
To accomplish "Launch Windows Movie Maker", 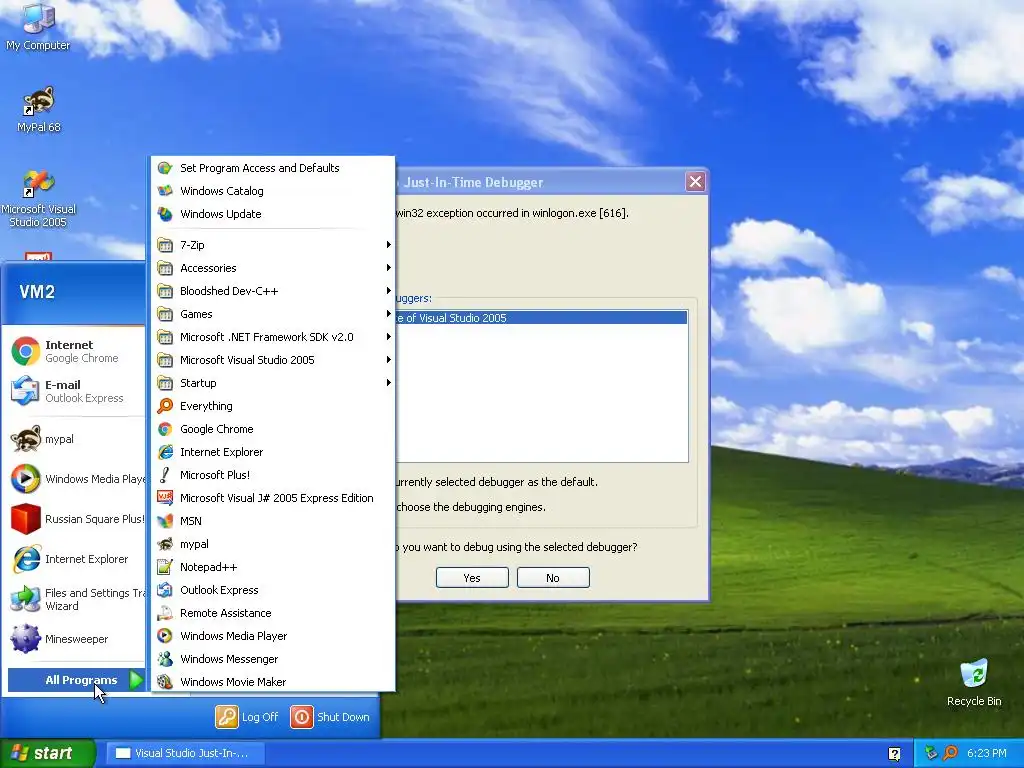I will click(273, 681).
